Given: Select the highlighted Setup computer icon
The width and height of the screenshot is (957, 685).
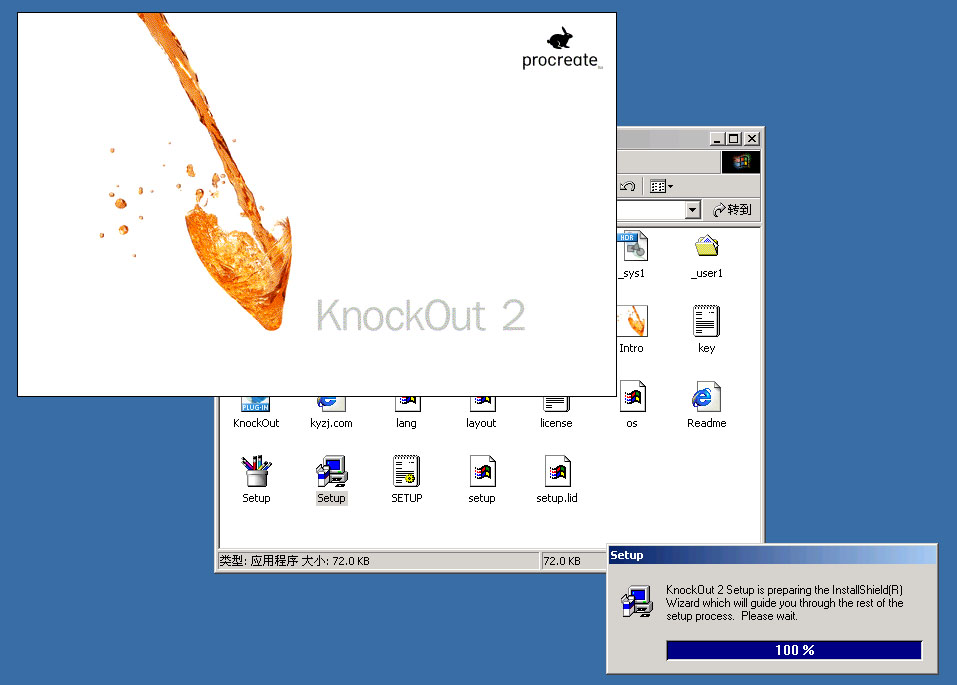Looking at the screenshot, I should coord(331,471).
